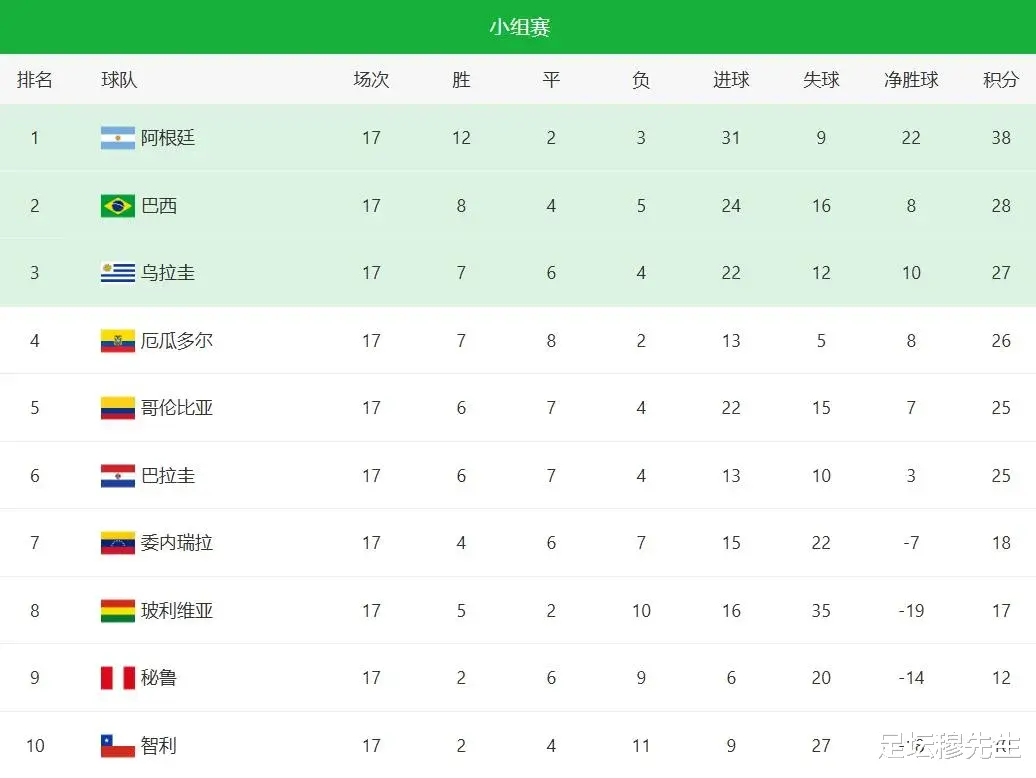Click the 场次 column header
Image resolution: width=1036 pixels, height=778 pixels.
click(x=371, y=80)
